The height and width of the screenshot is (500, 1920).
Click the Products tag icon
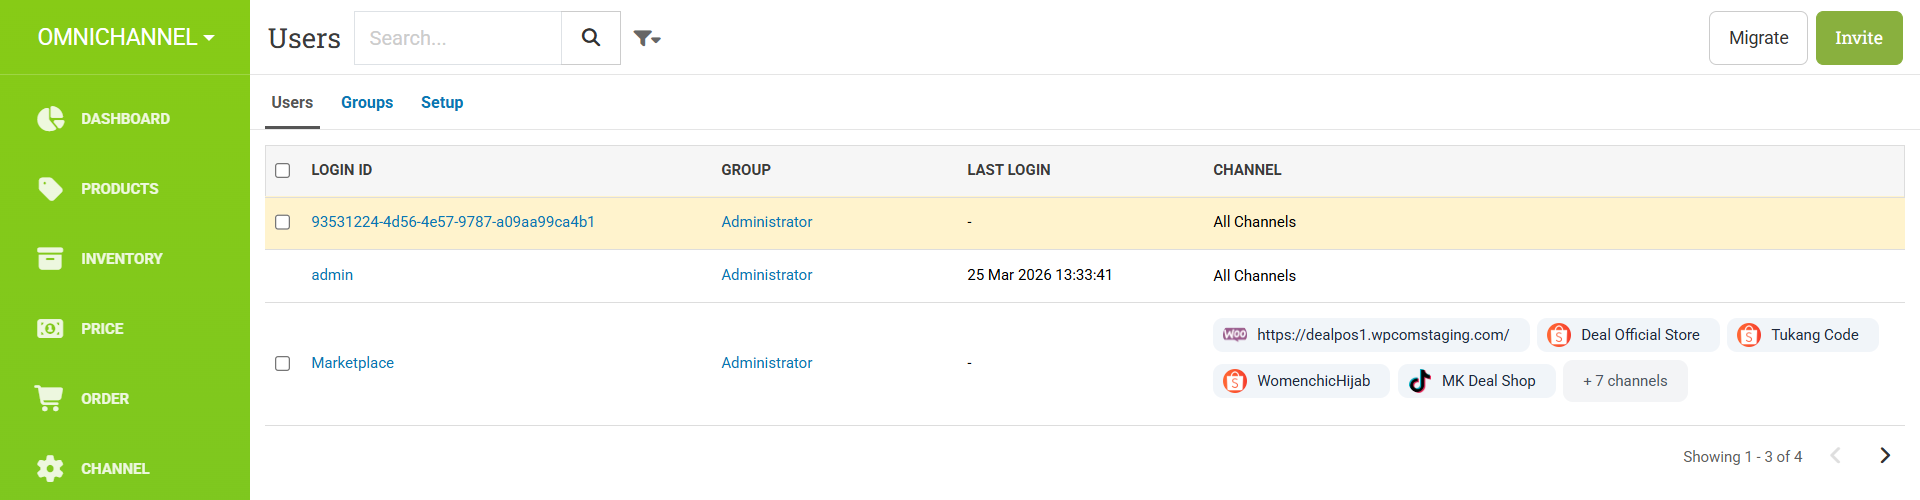coord(50,189)
